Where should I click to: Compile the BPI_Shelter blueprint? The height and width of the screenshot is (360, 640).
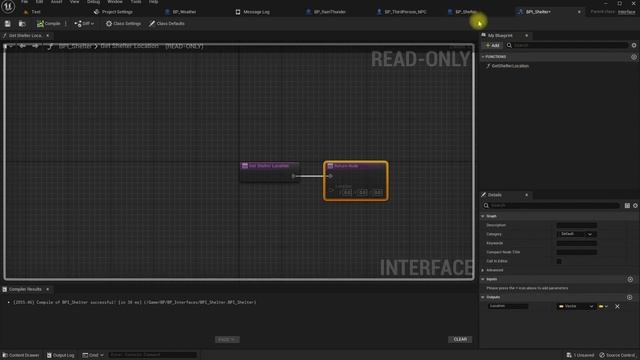point(49,24)
